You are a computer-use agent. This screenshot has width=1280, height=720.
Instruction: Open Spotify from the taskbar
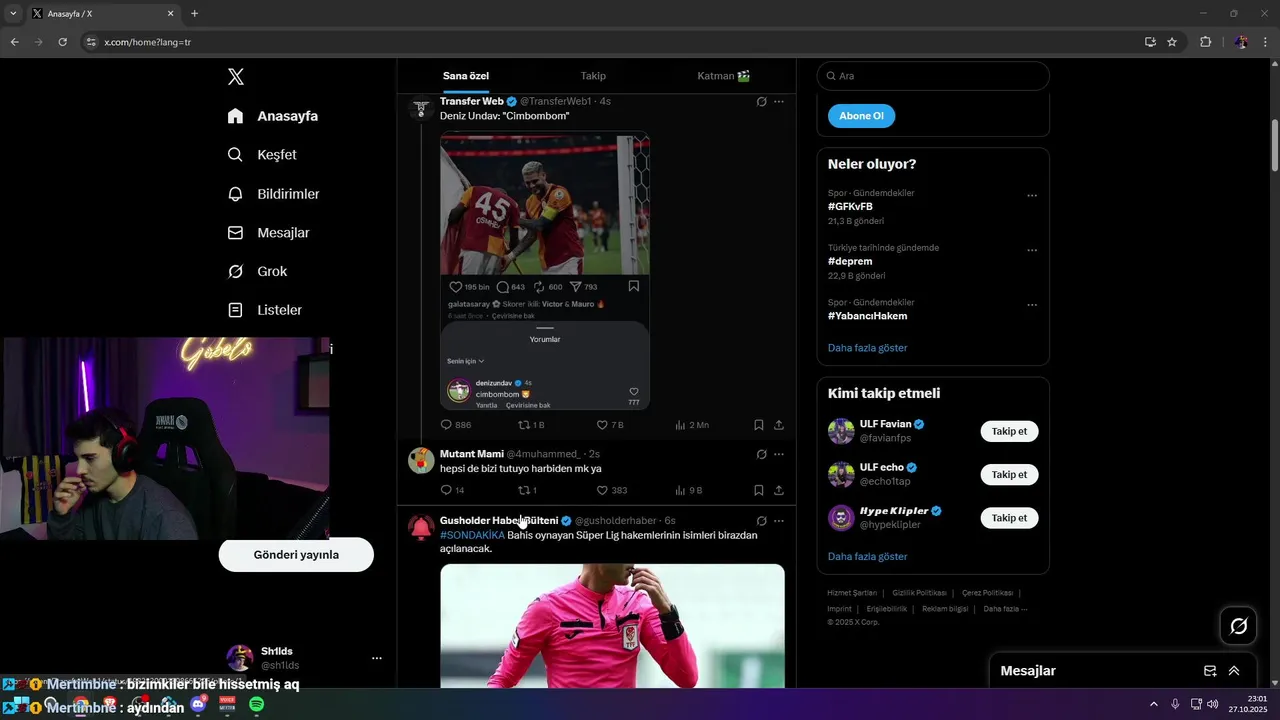pyautogui.click(x=256, y=705)
